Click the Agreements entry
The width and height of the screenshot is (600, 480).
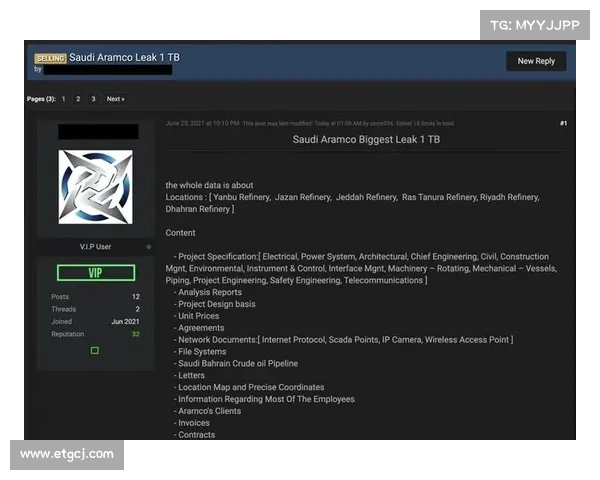coord(201,328)
